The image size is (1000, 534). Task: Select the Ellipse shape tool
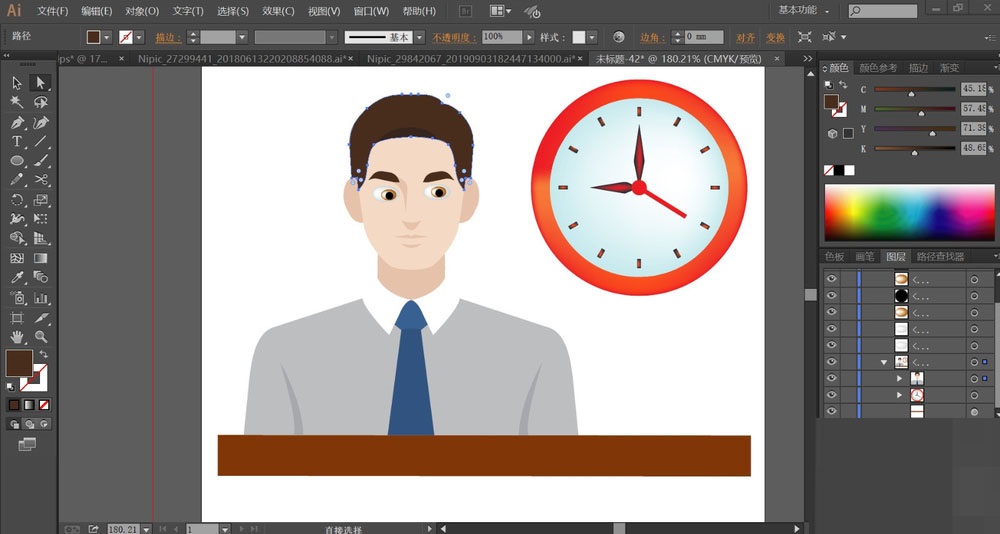(17, 161)
